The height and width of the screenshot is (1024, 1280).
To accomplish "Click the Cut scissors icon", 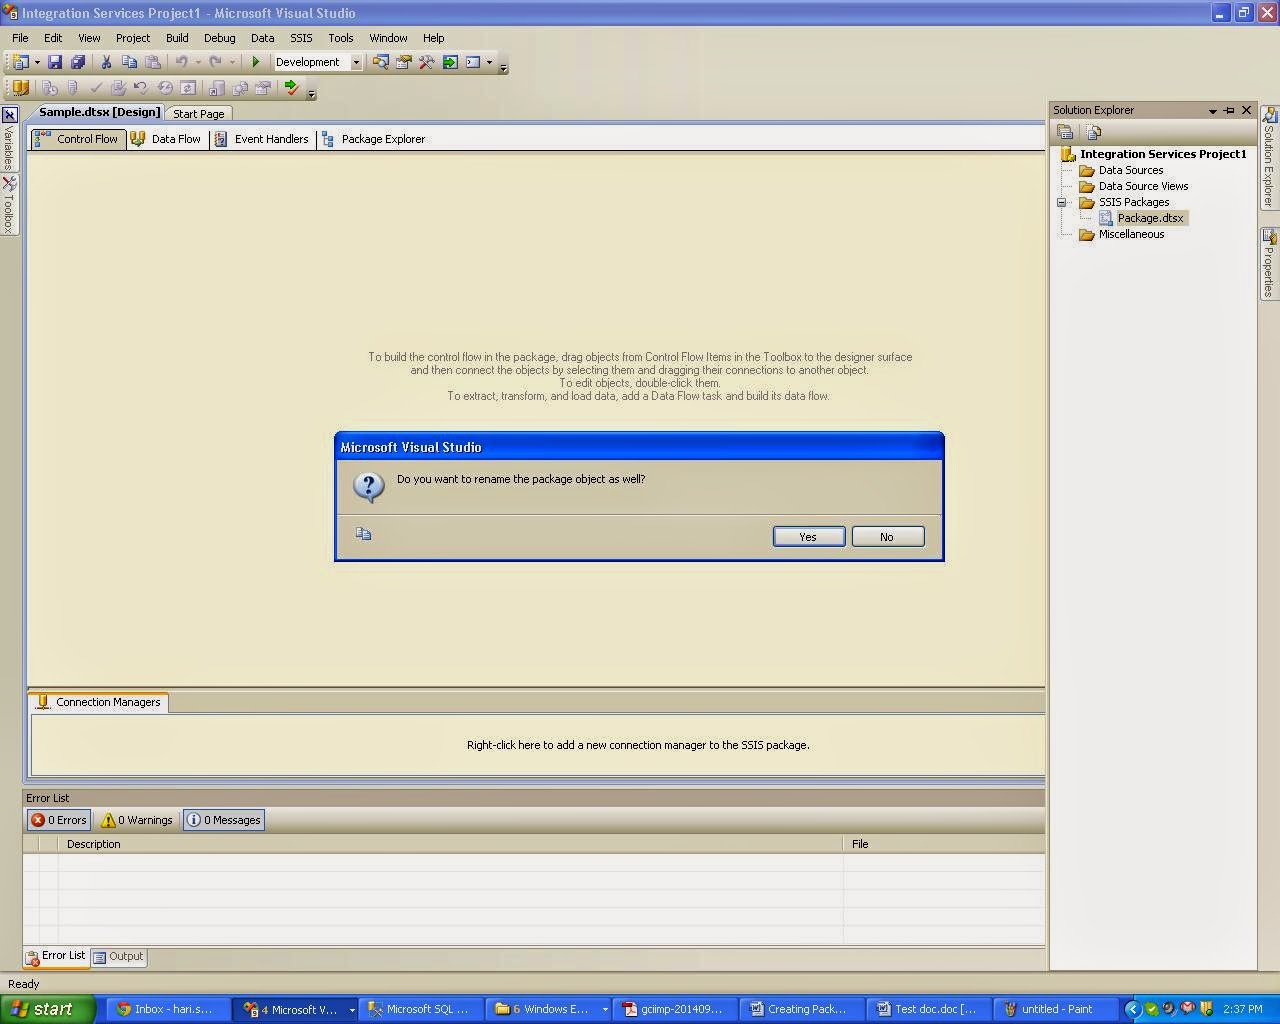I will click(x=106, y=62).
